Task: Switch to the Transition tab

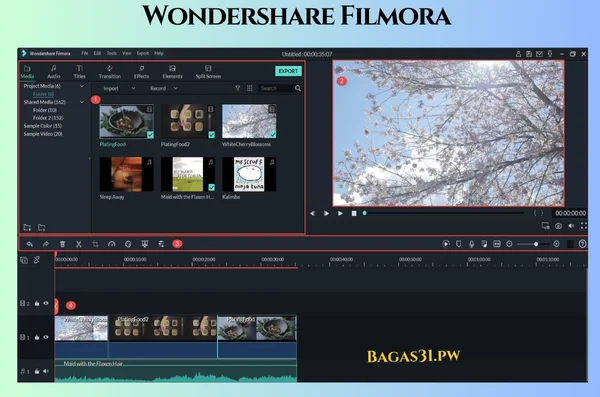Action: 110,72
